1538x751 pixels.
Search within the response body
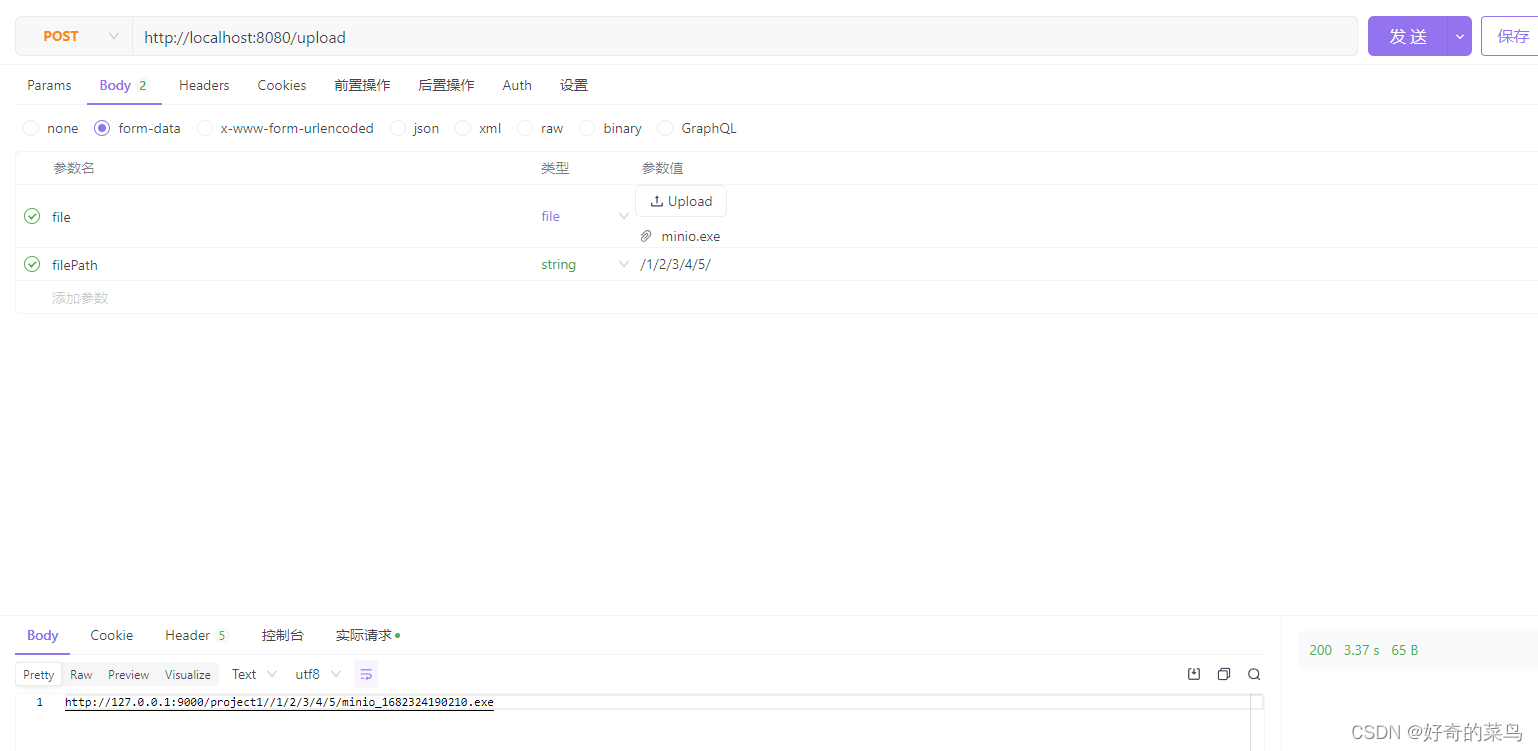[x=1254, y=674]
